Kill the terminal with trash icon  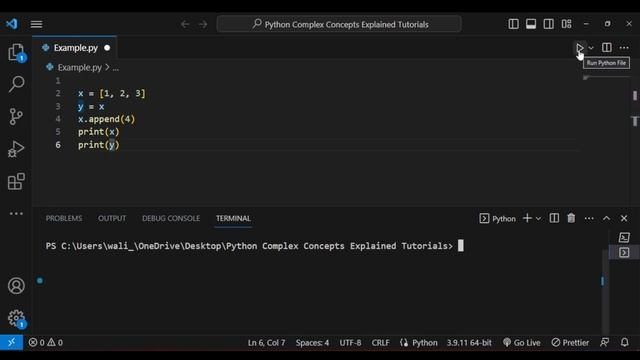click(571, 218)
